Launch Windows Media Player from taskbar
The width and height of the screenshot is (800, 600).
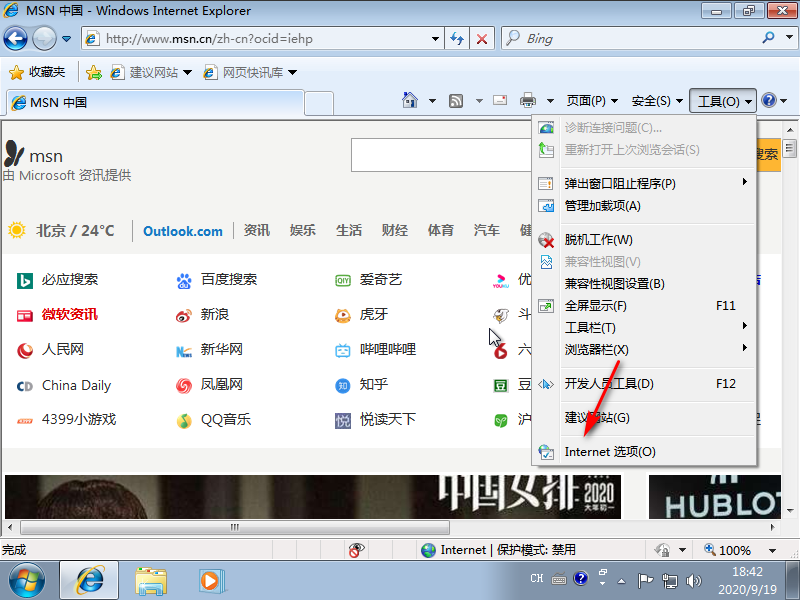(x=209, y=579)
